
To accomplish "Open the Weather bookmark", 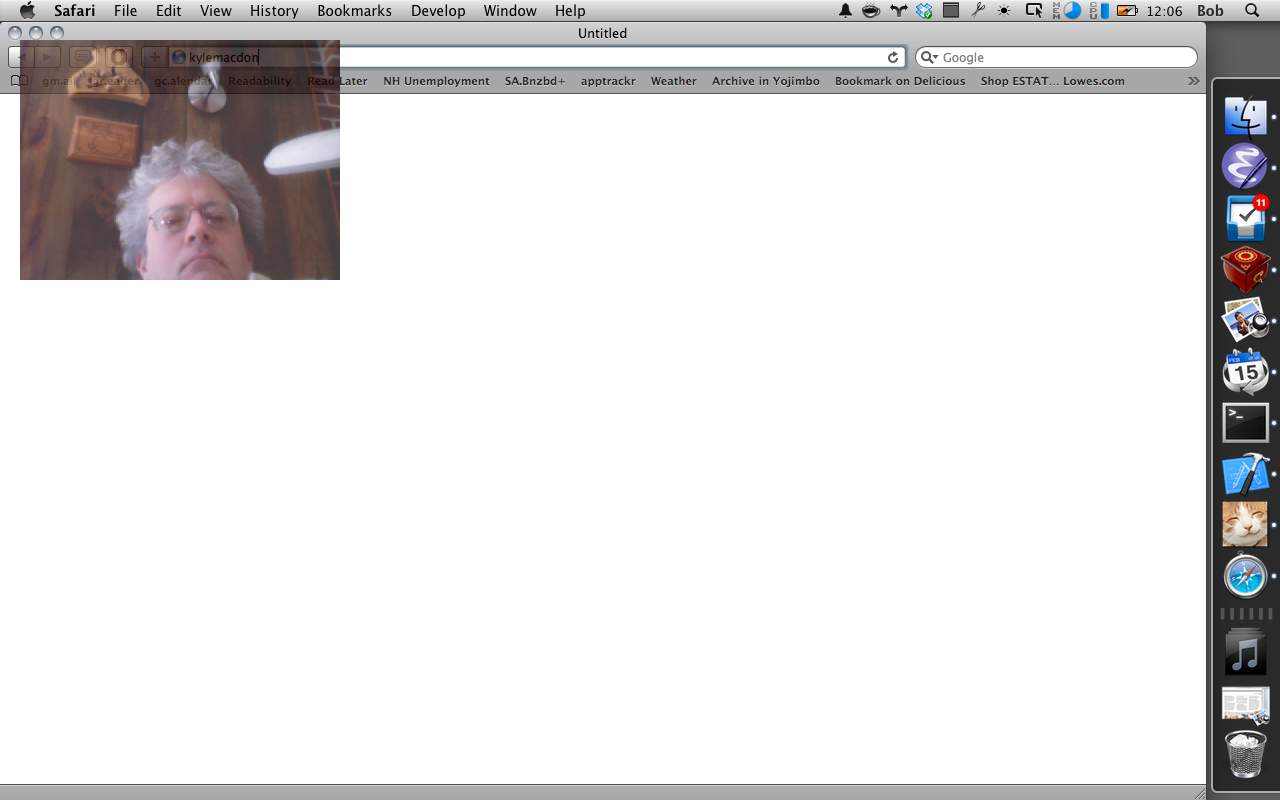I will [673, 81].
